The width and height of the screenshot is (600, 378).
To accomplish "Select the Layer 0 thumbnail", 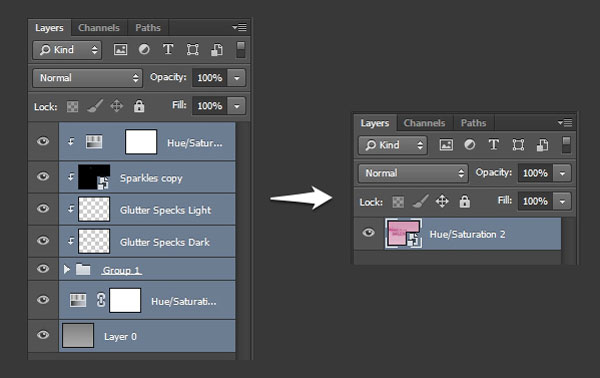I will [x=78, y=336].
